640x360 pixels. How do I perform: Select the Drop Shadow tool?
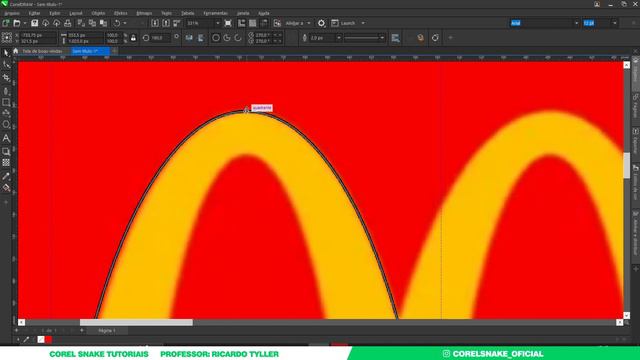6,151
